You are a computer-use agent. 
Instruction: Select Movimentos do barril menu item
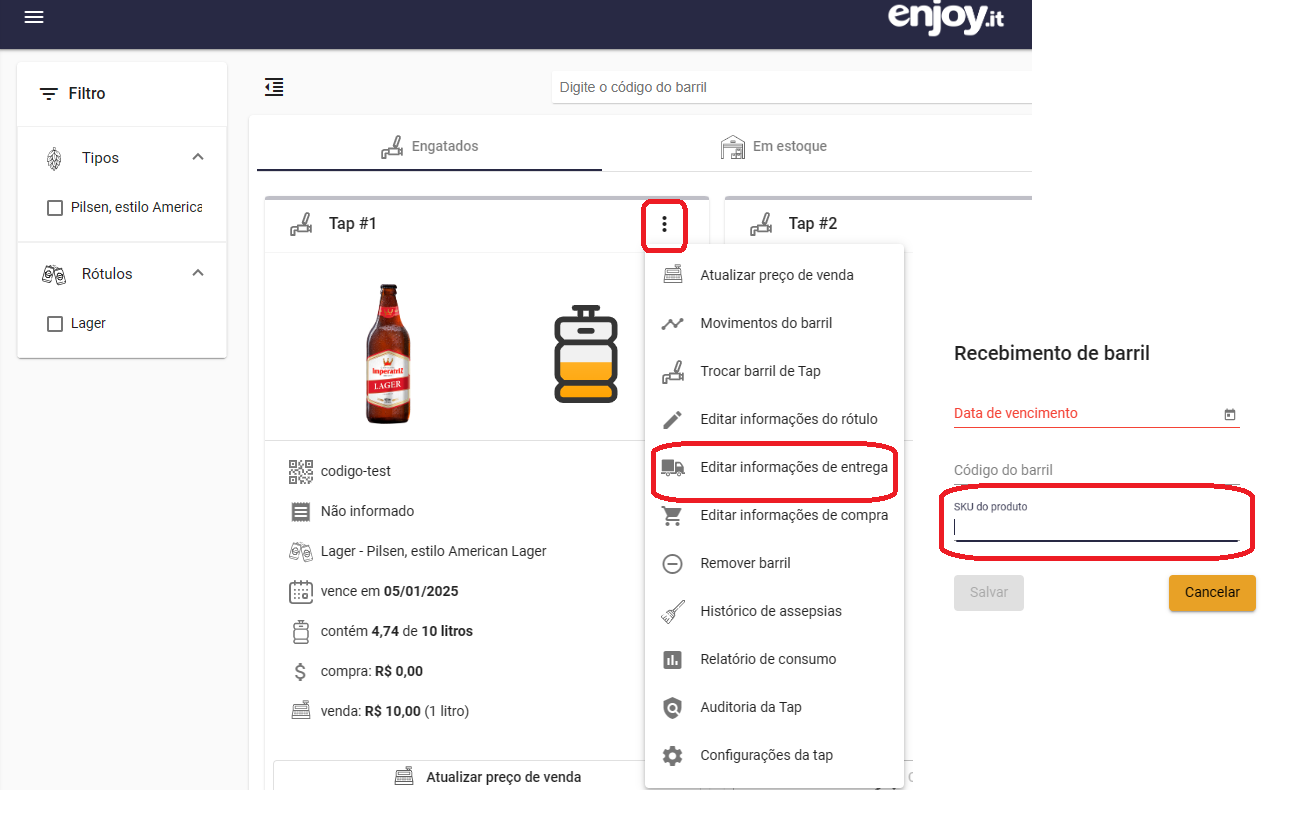(774, 323)
